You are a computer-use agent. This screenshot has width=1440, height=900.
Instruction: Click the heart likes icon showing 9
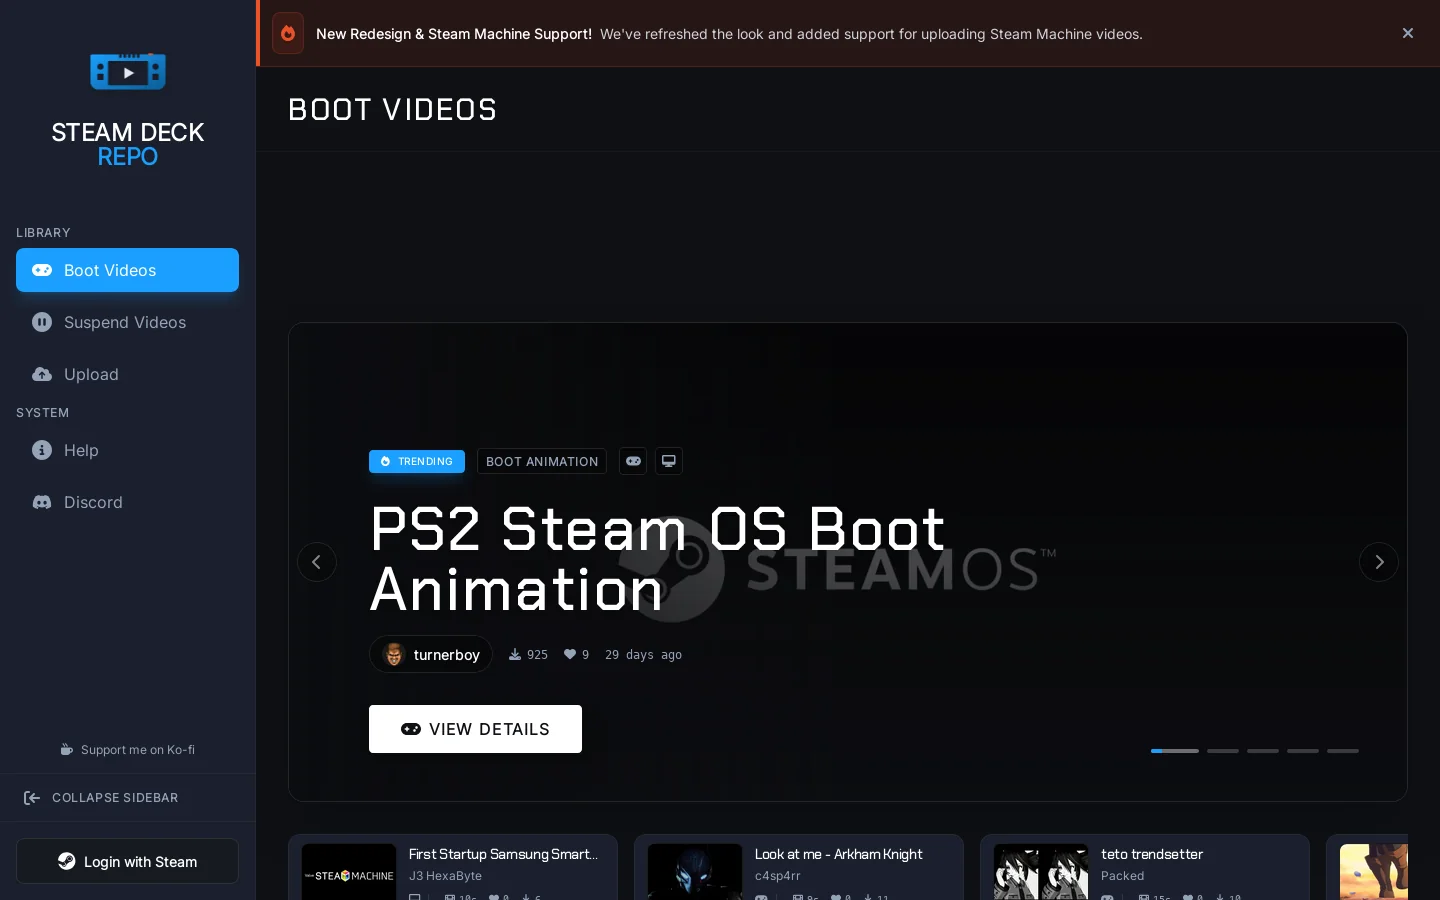point(570,655)
